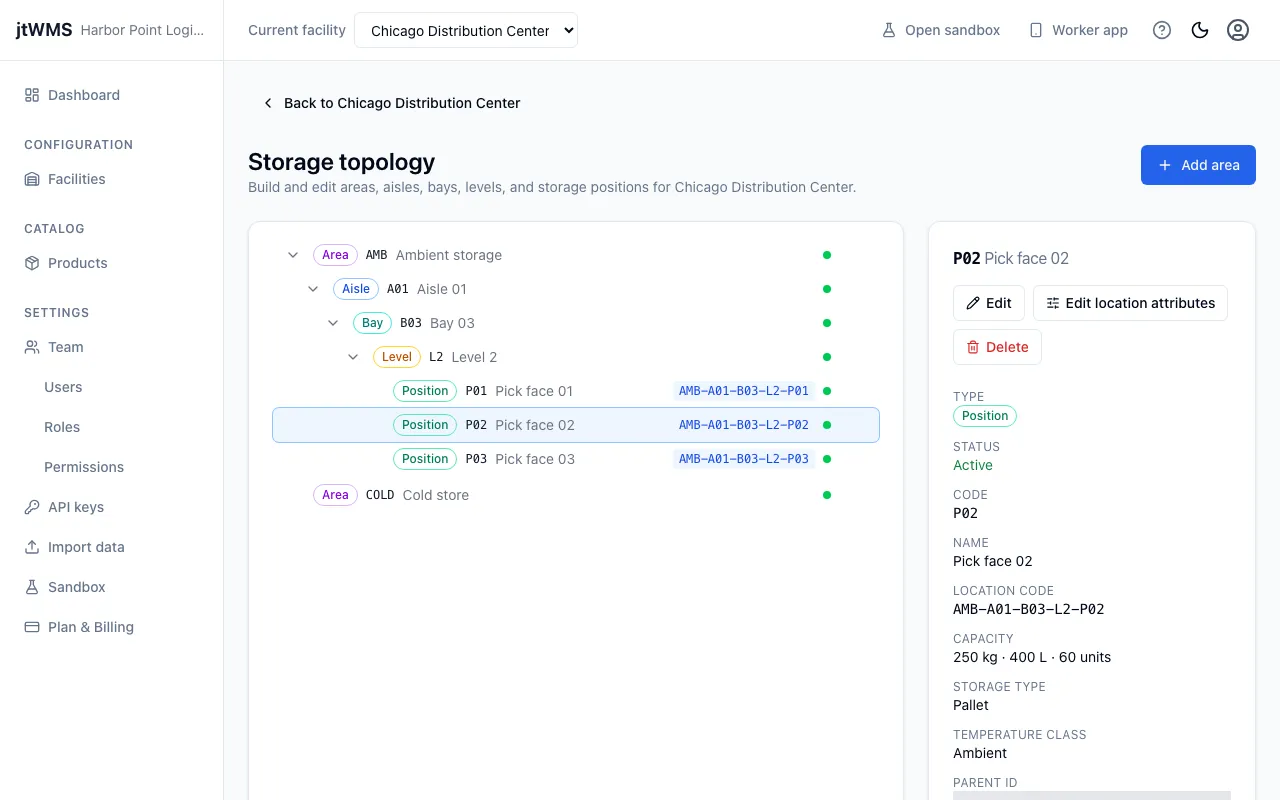Select the P03 Pick face 03 row
Viewport: 1280px width, 800px height.
click(576, 459)
